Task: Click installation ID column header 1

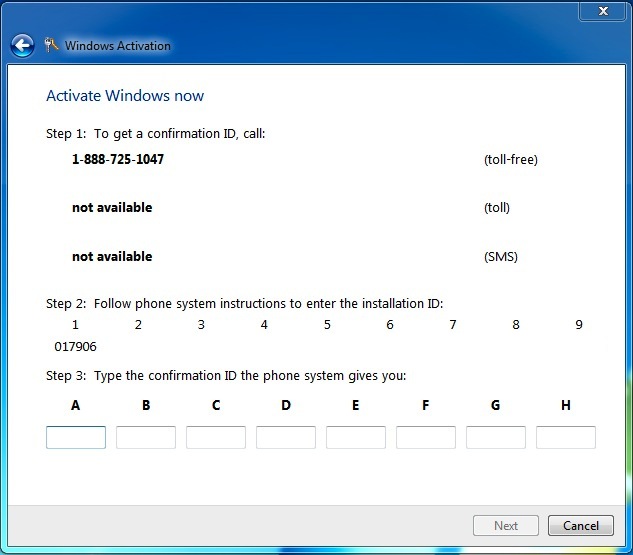Action: pyautogui.click(x=75, y=325)
